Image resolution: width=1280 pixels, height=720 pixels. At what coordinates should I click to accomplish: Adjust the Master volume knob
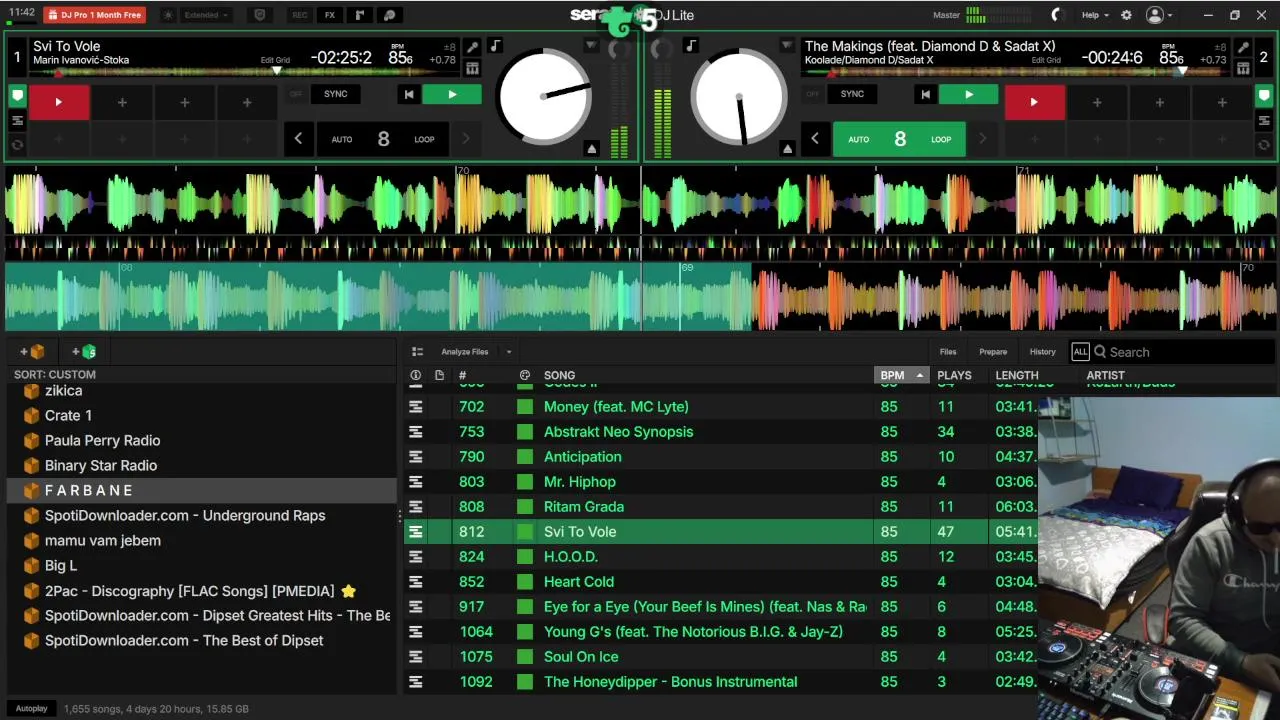click(x=1058, y=15)
